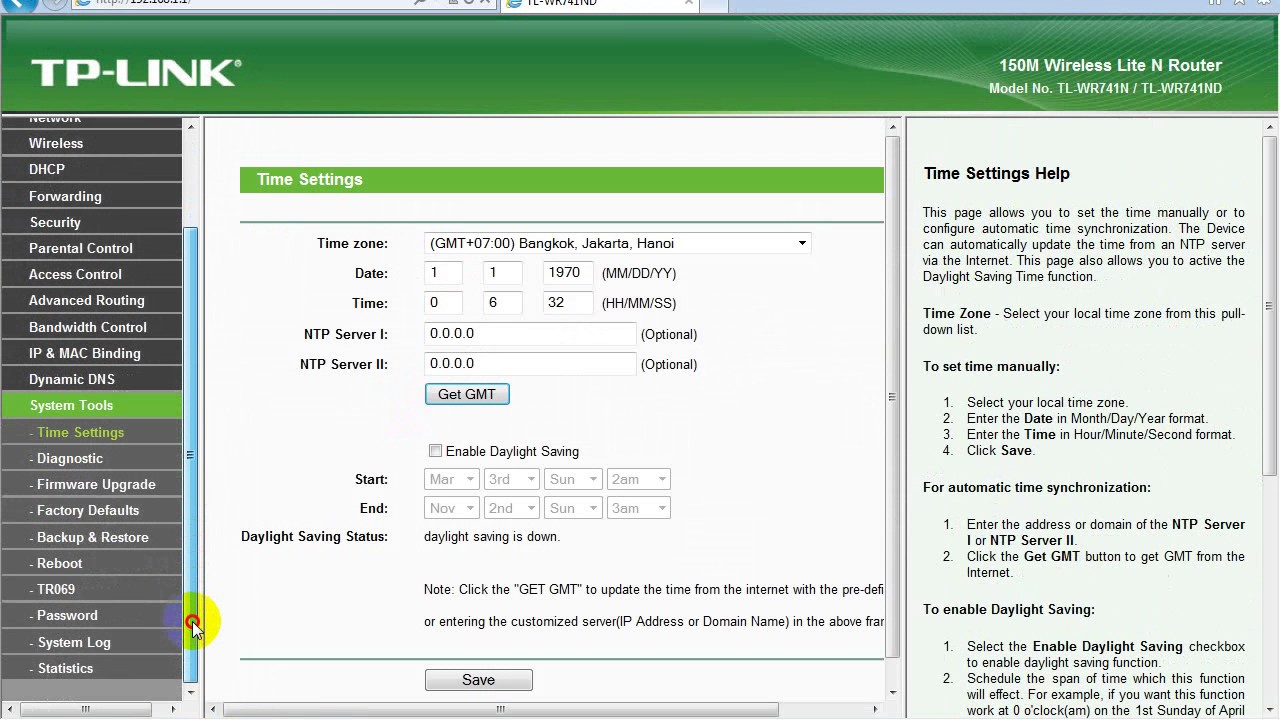Click the Get GMT button
Image resolution: width=1280 pixels, height=720 pixels.
click(x=467, y=394)
